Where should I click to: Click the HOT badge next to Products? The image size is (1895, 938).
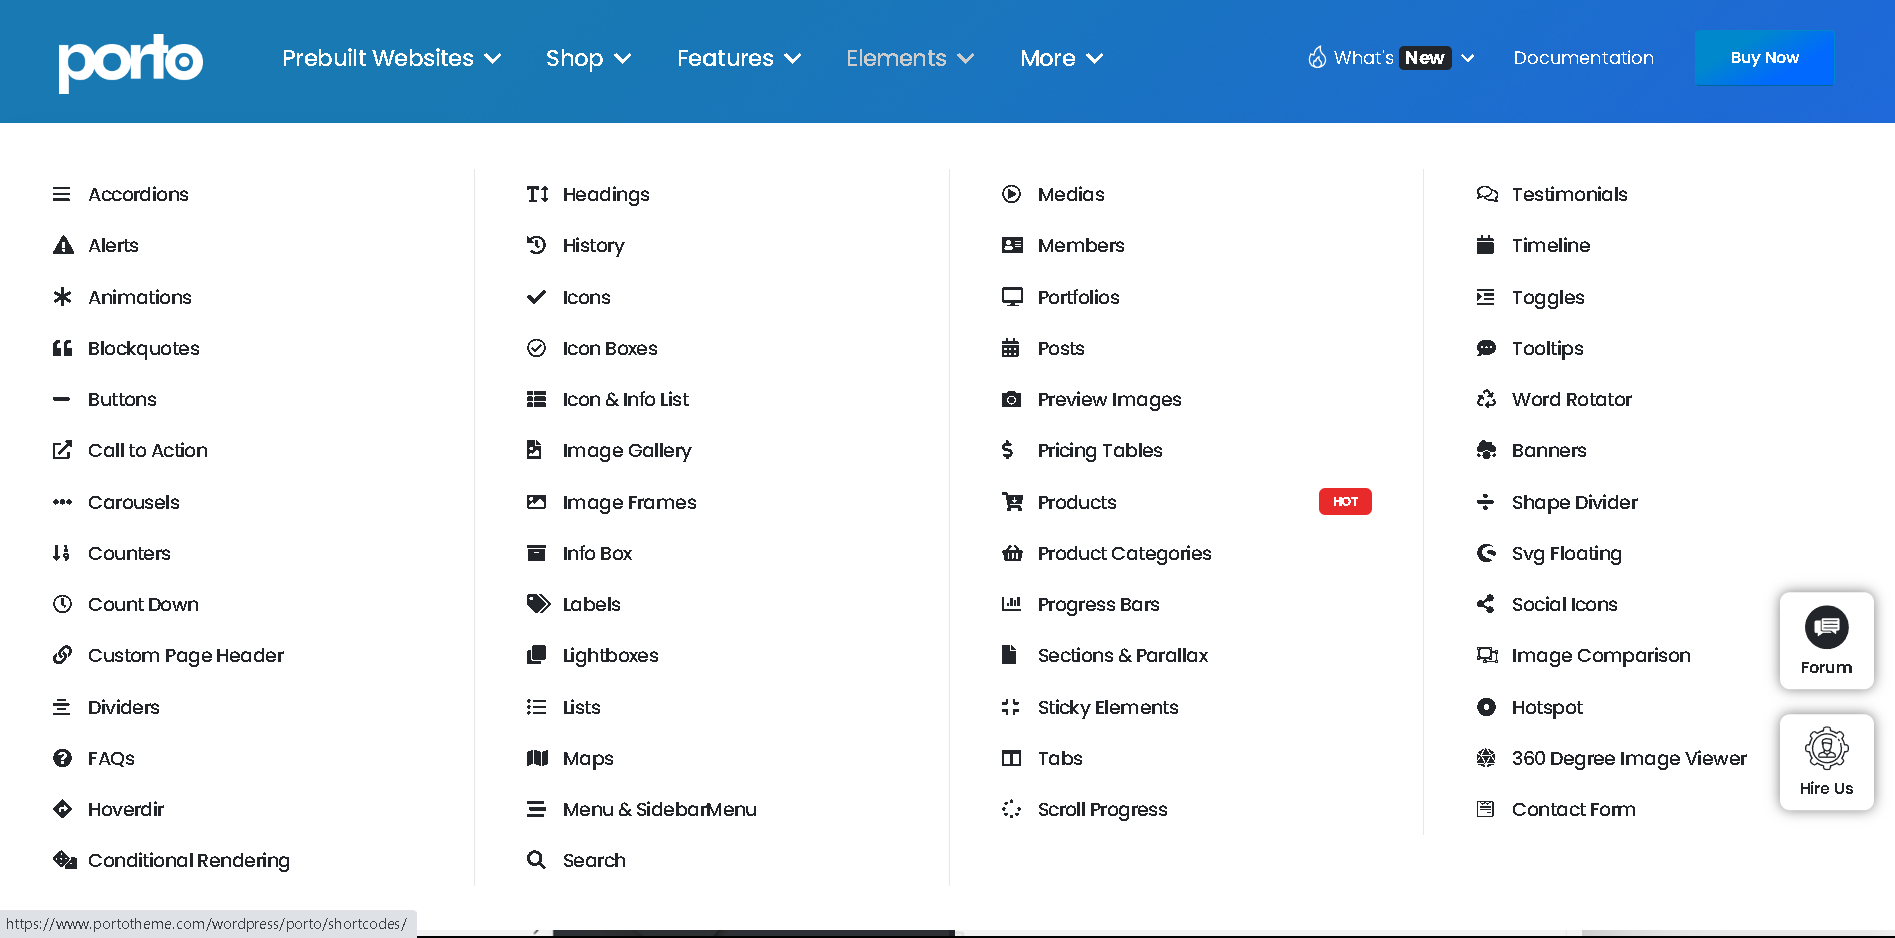click(x=1345, y=502)
